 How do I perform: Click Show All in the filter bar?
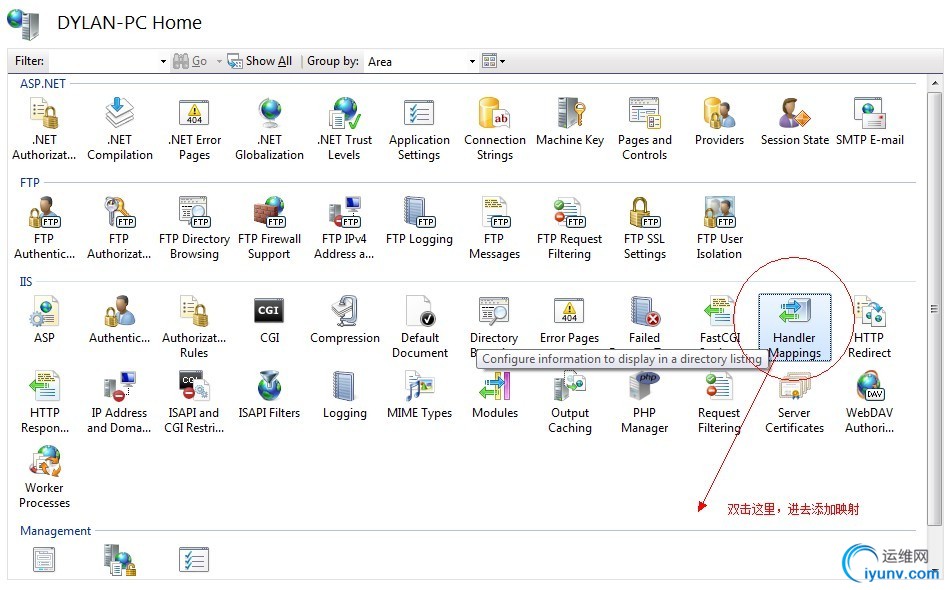point(260,61)
